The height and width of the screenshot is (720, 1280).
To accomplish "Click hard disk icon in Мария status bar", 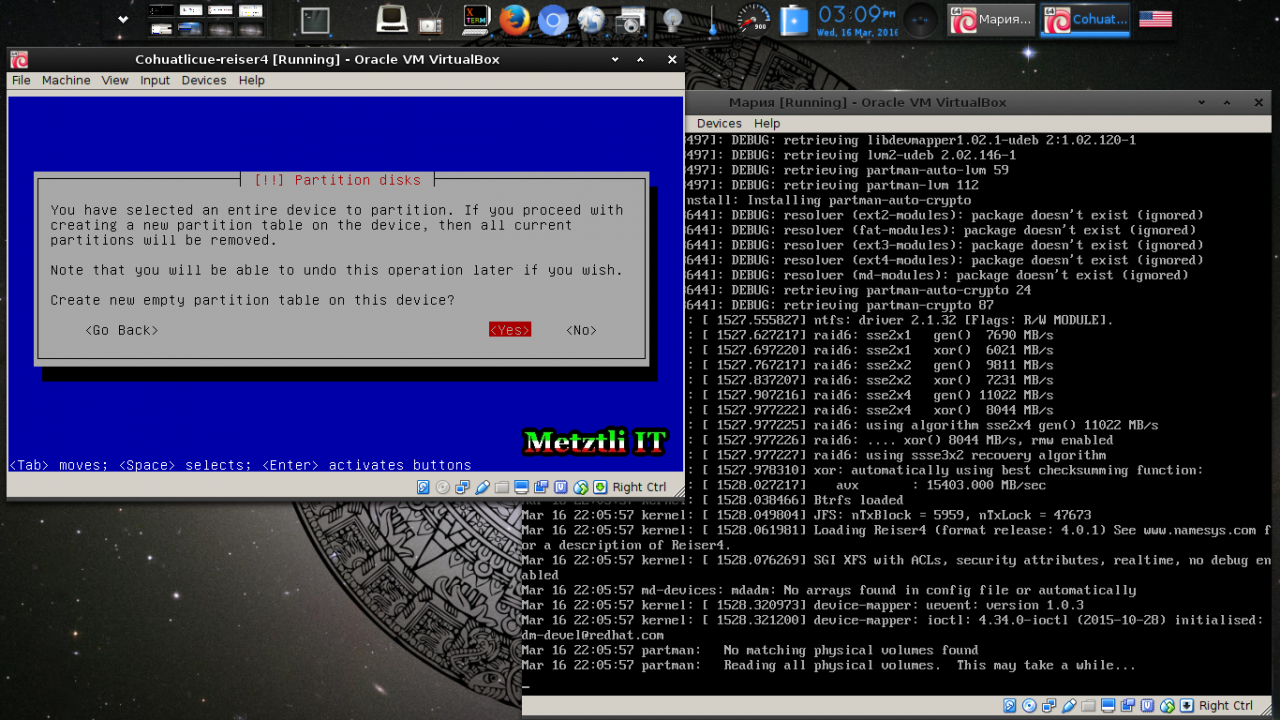I will point(1010,706).
